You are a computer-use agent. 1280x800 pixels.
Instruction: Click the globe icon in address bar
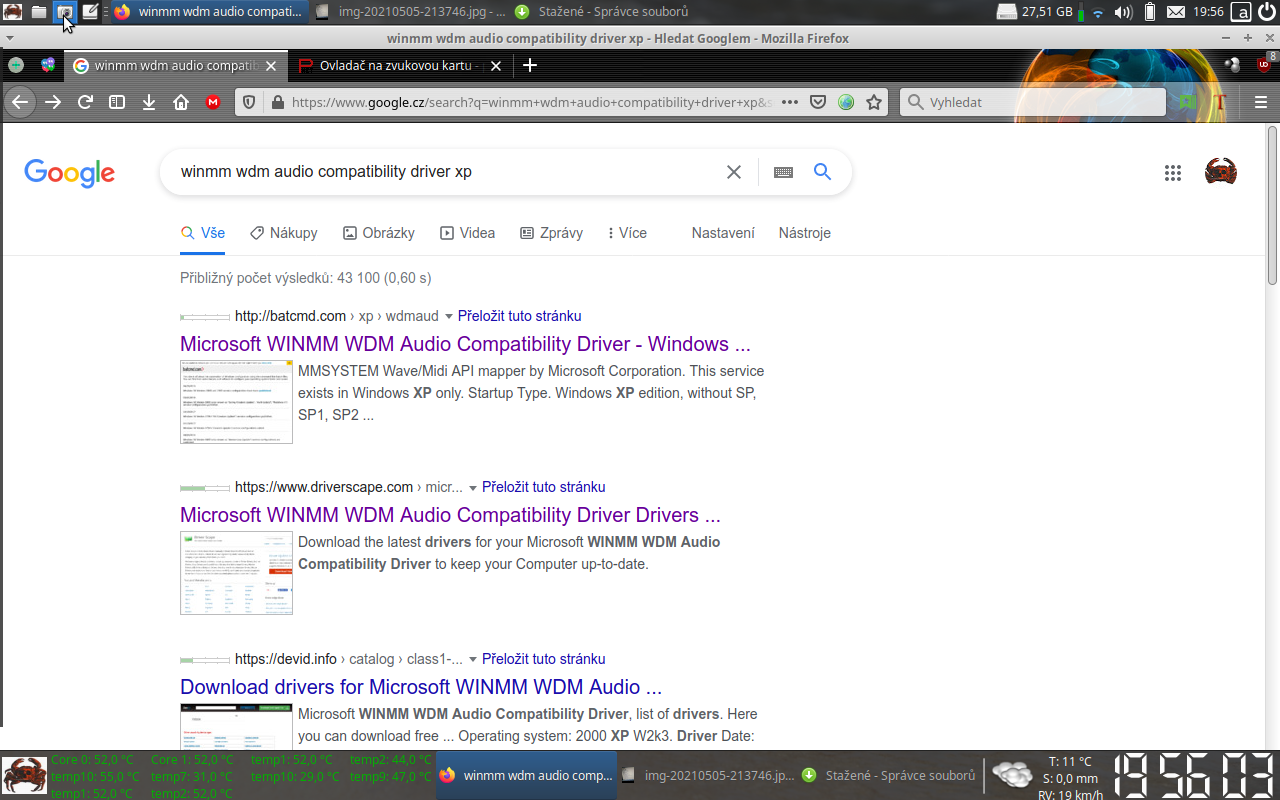click(846, 102)
